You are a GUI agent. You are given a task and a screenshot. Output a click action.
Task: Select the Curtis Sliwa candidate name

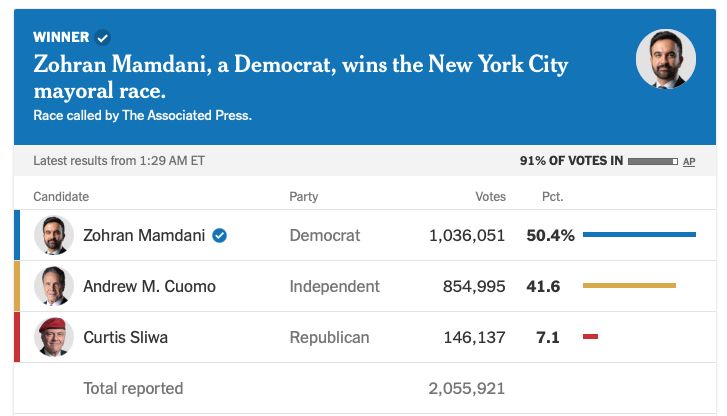coord(125,338)
